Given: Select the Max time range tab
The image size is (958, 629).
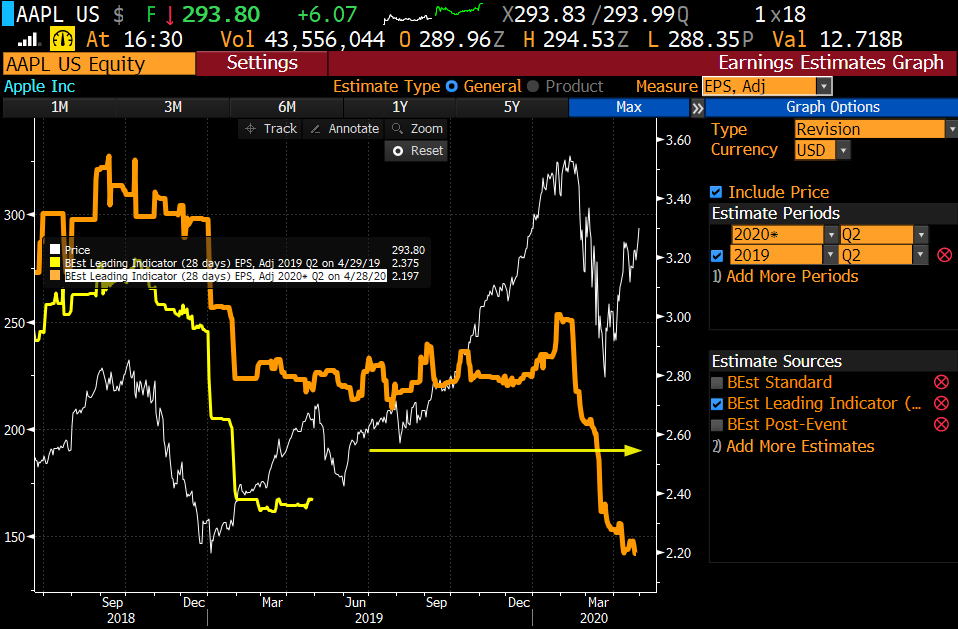Looking at the screenshot, I should click(x=629, y=107).
